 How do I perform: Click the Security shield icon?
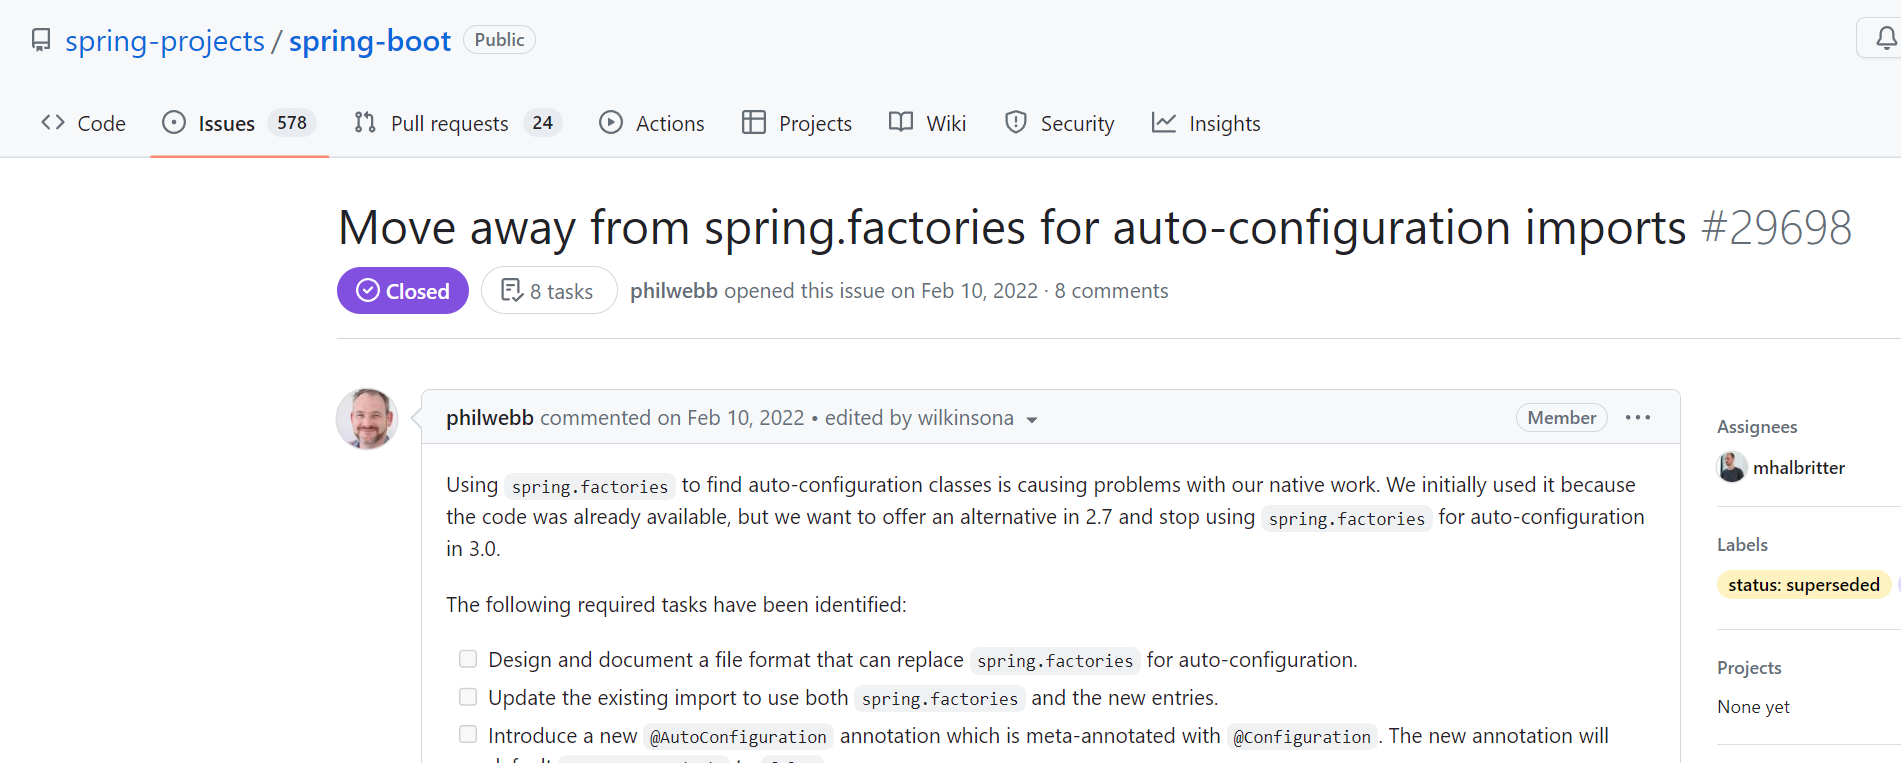pos(1015,123)
